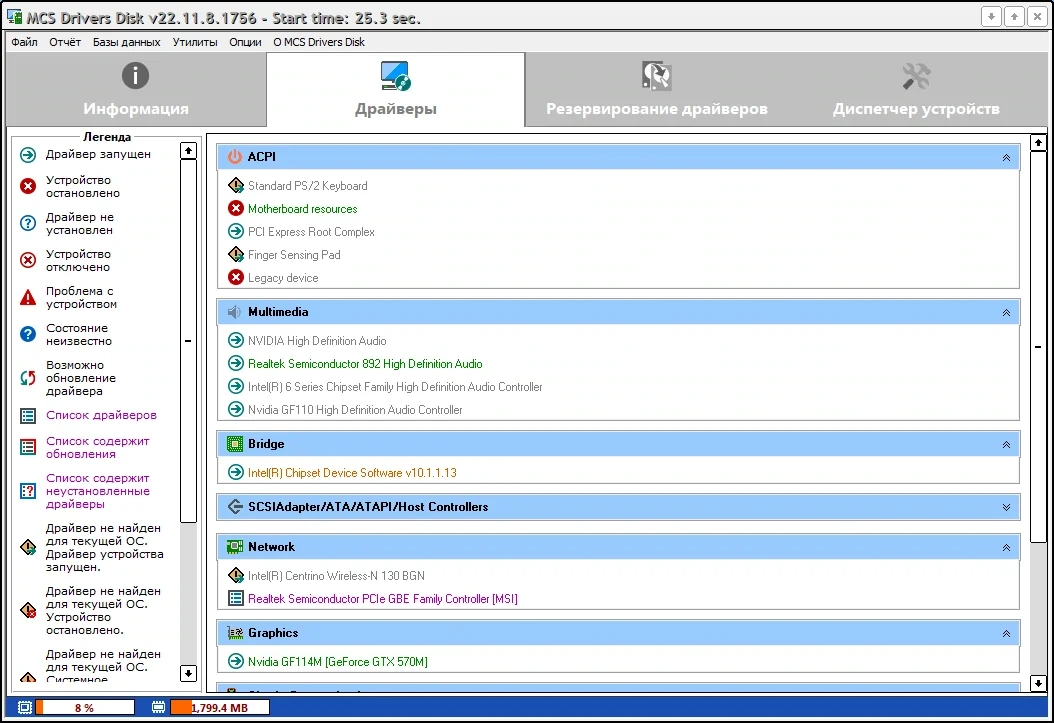Screen dimensions: 1054x723
Task: Click the title bar application icon
Action: click(x=14, y=16)
